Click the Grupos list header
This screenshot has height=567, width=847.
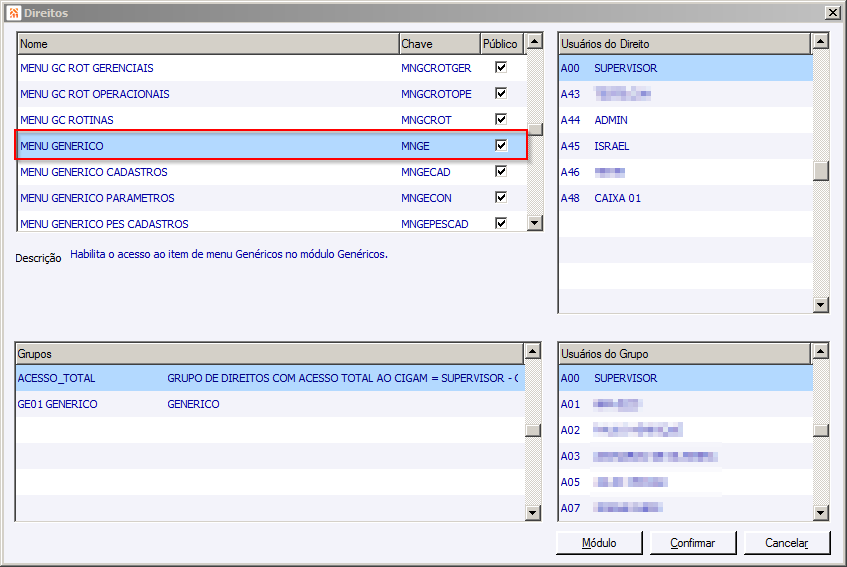click(x=270, y=354)
